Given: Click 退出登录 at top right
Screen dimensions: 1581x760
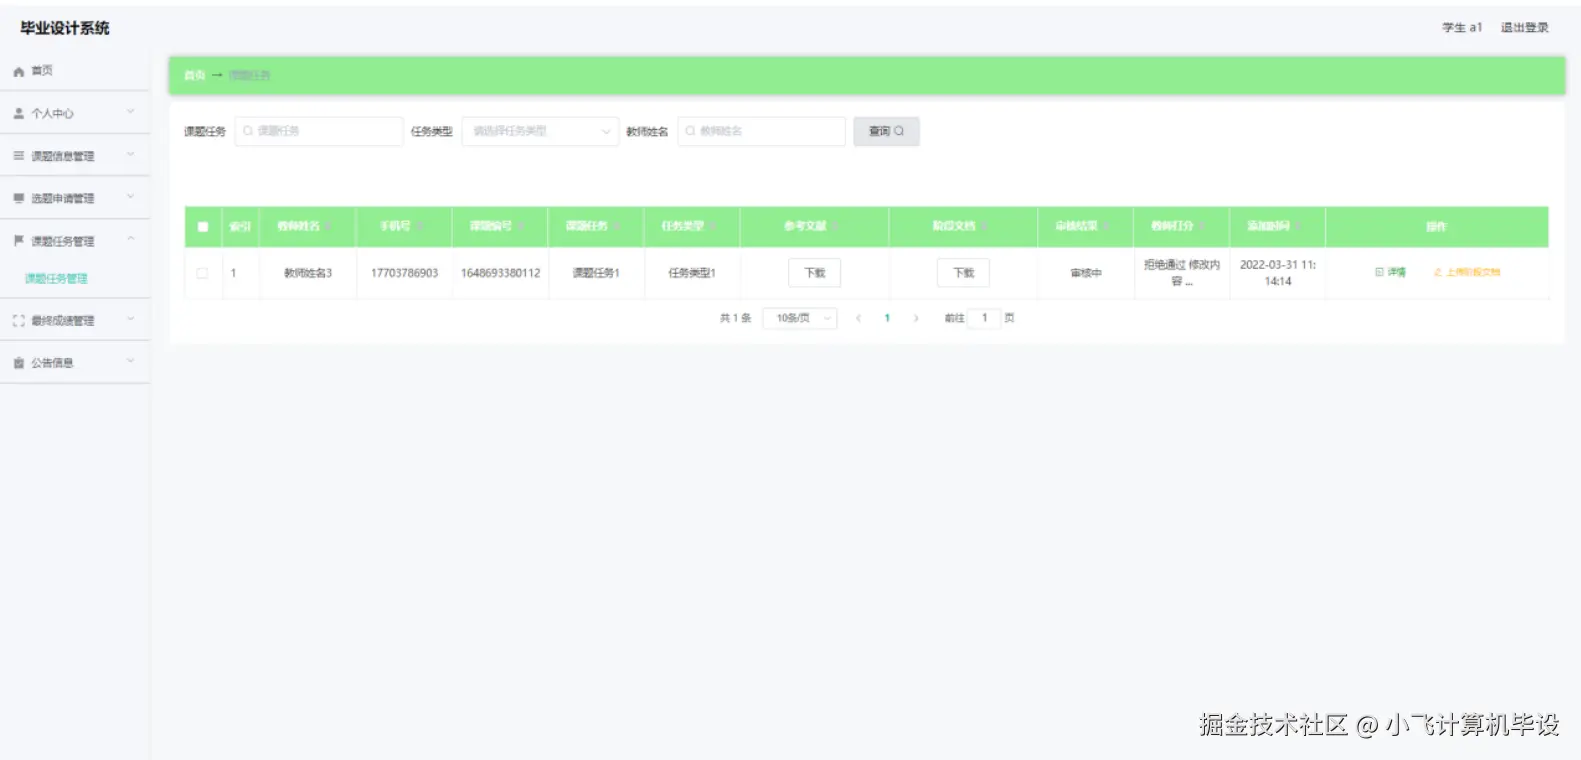Looking at the screenshot, I should pos(1524,28).
